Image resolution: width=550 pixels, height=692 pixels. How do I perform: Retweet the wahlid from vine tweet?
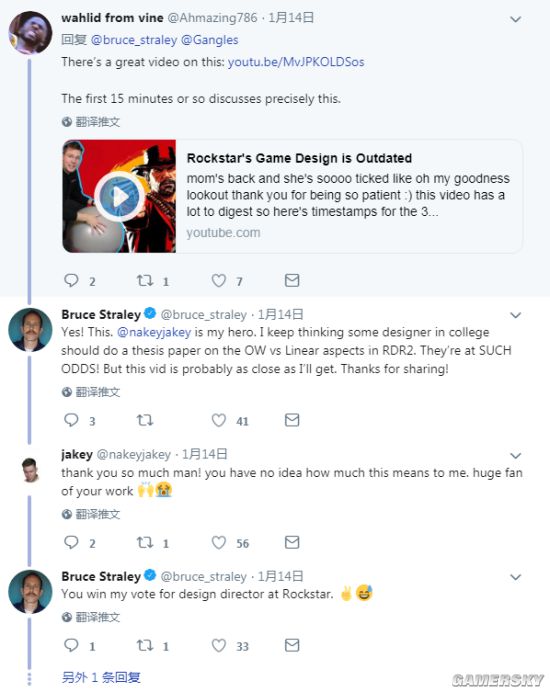(x=144, y=281)
